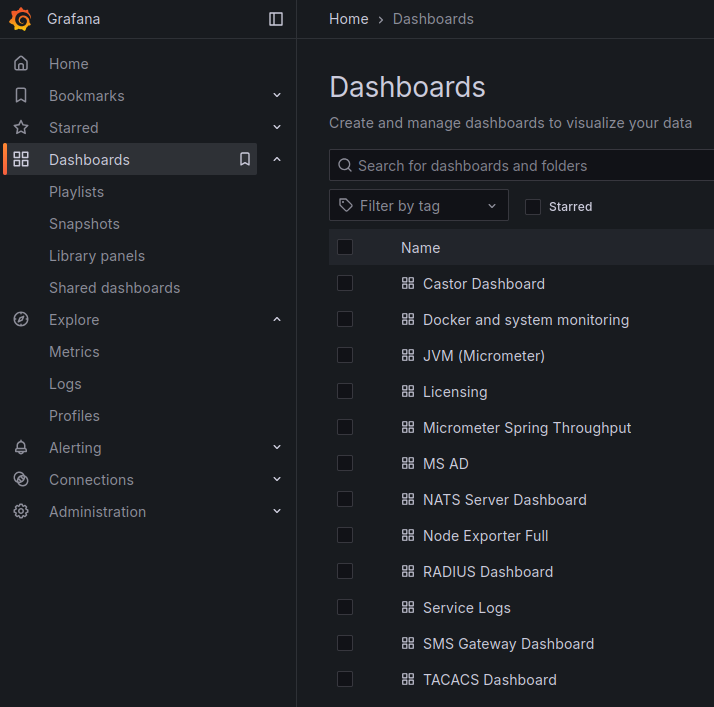Screen dimensions: 714x707
Task: Click the Alerting bell icon
Action: (x=21, y=448)
